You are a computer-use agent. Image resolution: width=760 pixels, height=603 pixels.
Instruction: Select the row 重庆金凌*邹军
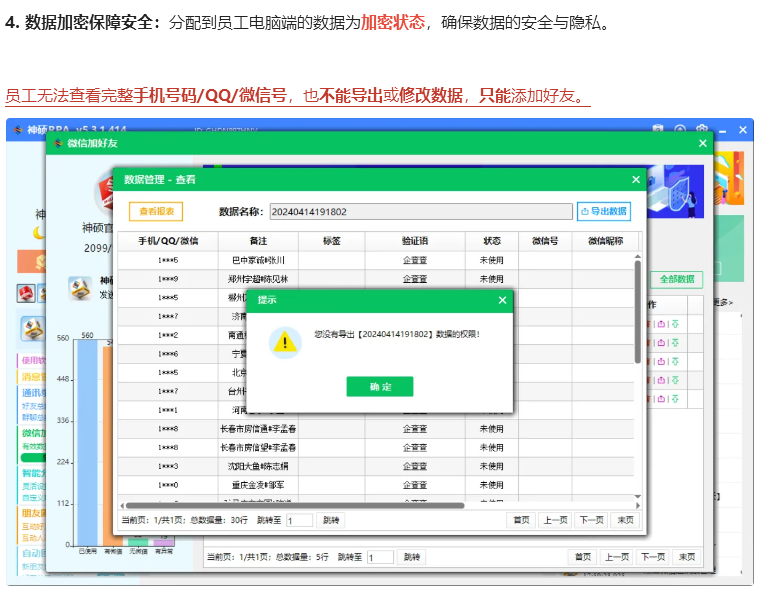point(376,485)
